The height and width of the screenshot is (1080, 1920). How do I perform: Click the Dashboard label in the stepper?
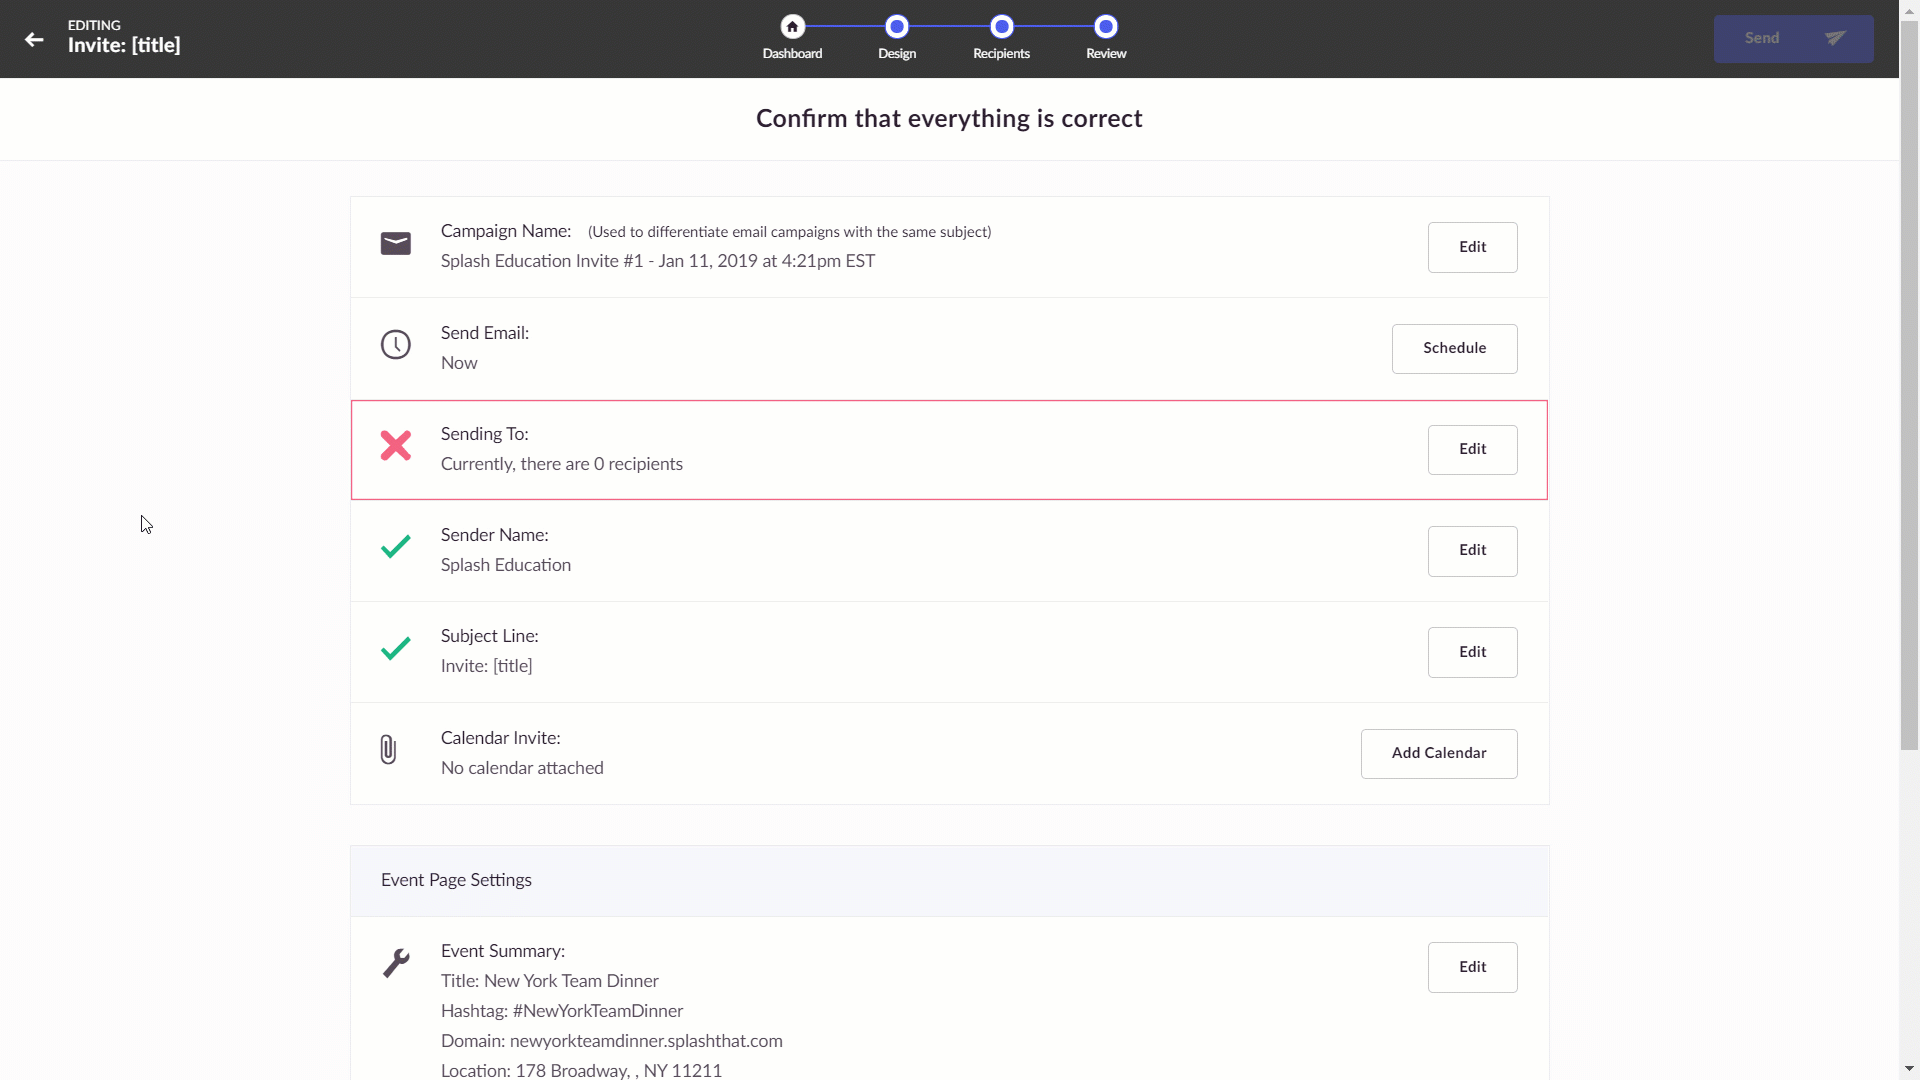point(792,54)
